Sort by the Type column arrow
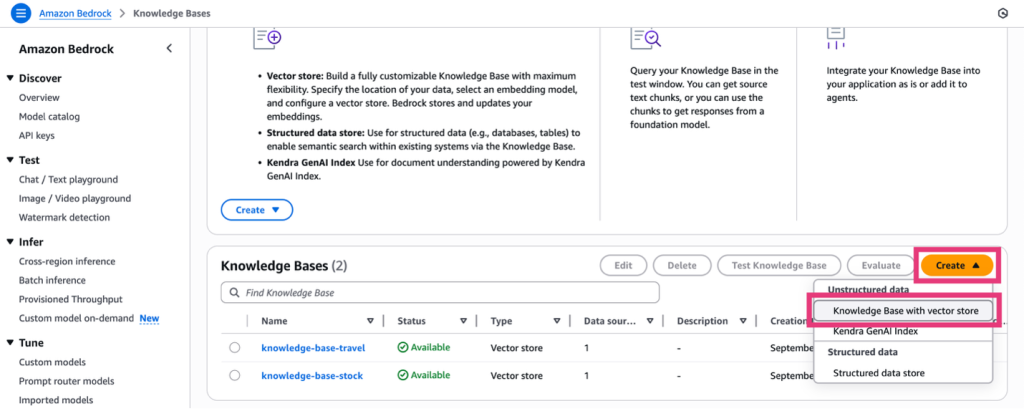 point(557,321)
